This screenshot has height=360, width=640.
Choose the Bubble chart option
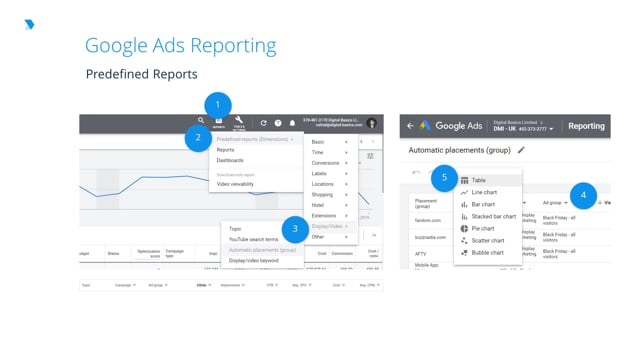[x=488, y=253]
